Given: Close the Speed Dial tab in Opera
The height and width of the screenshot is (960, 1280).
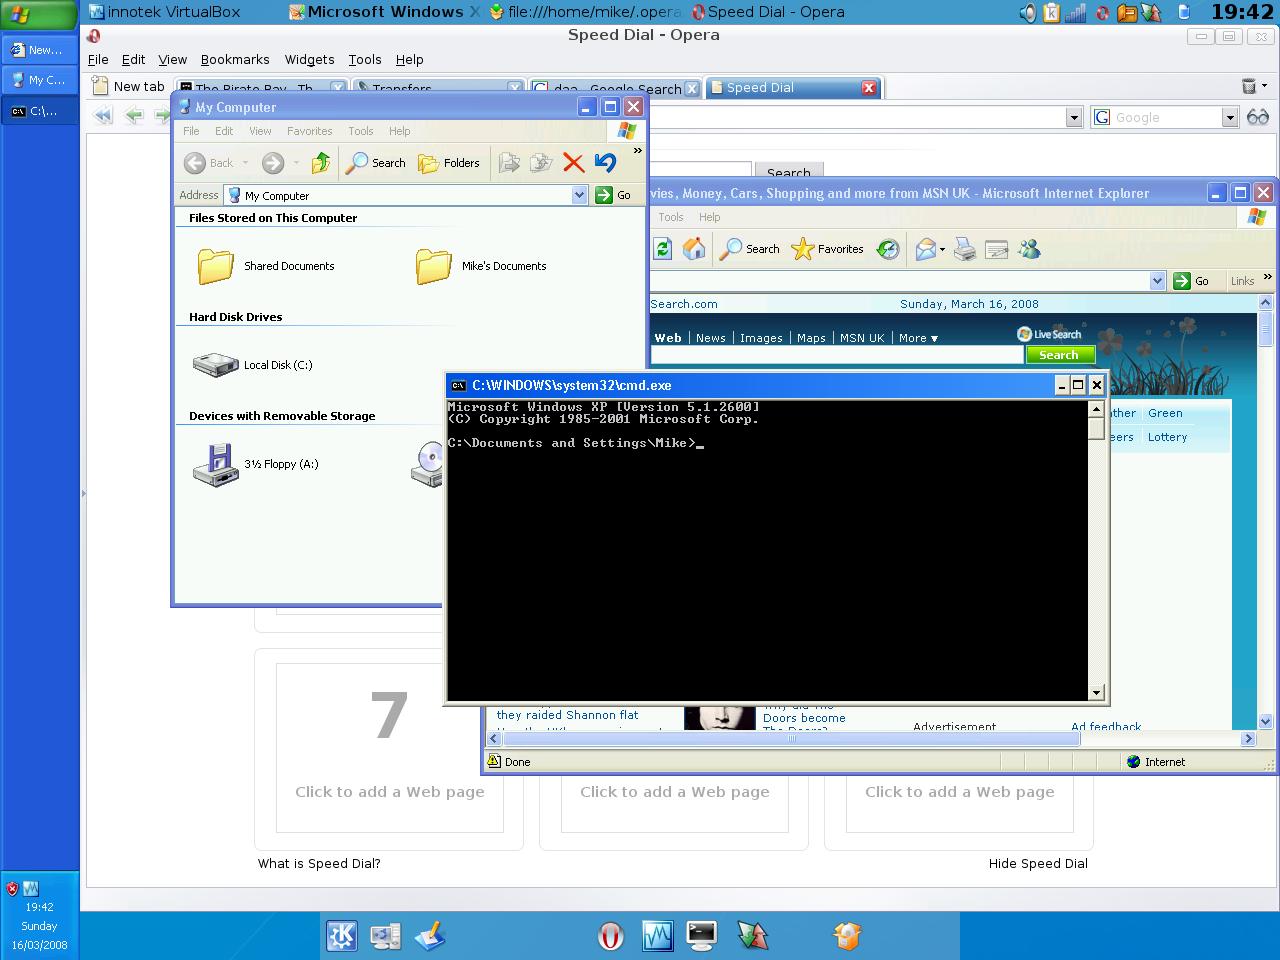Looking at the screenshot, I should (x=869, y=88).
